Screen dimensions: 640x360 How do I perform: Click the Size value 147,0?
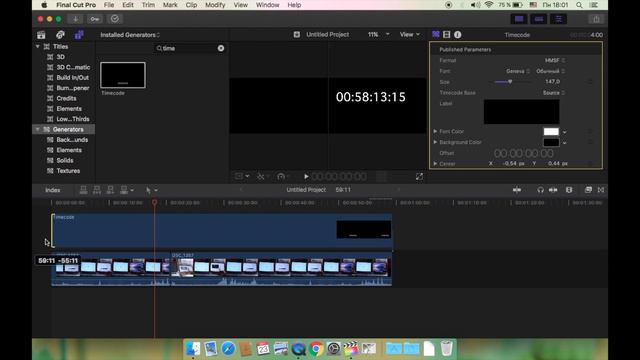553,82
